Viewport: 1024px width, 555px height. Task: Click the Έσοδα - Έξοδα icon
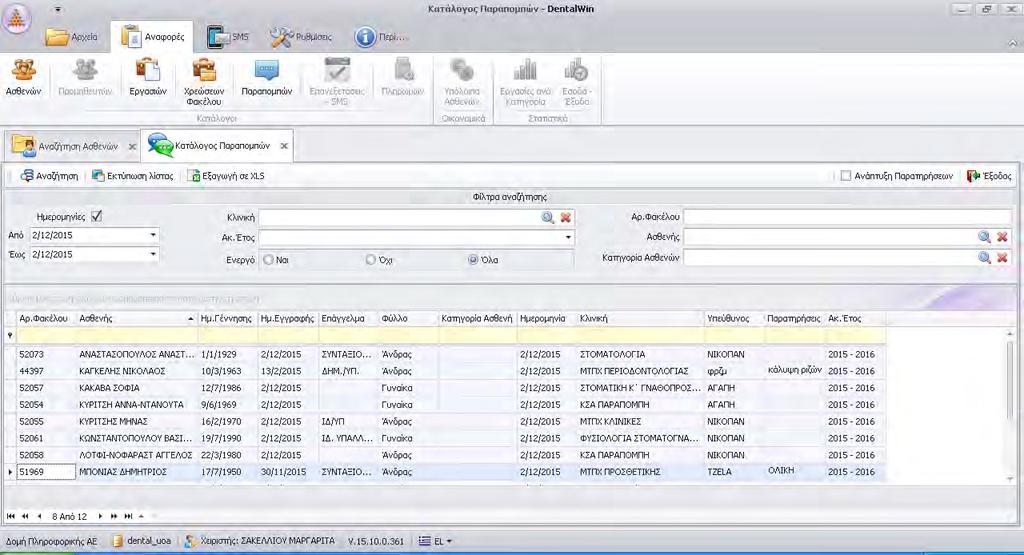[x=576, y=82]
